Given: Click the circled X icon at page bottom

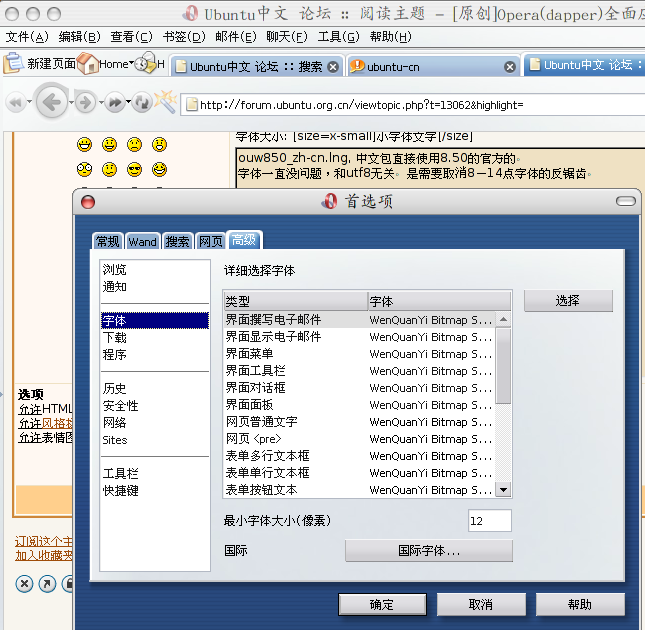Looking at the screenshot, I should pyautogui.click(x=24, y=584).
